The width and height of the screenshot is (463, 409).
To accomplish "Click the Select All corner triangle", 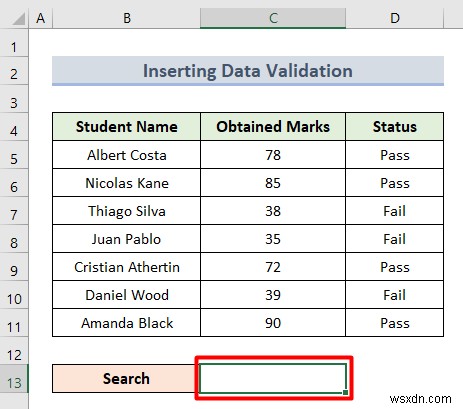I will 19,19.
